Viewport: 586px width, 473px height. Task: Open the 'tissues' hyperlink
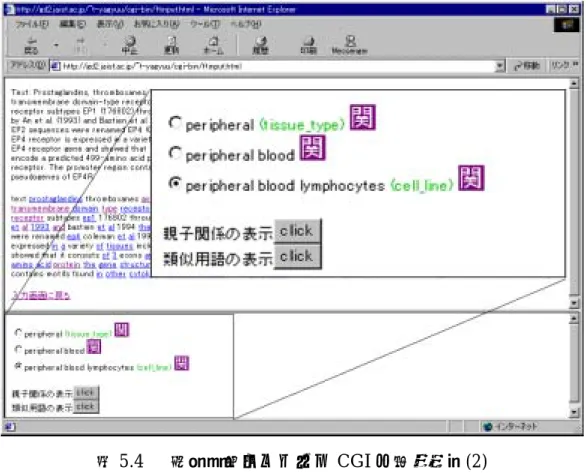tap(120, 246)
